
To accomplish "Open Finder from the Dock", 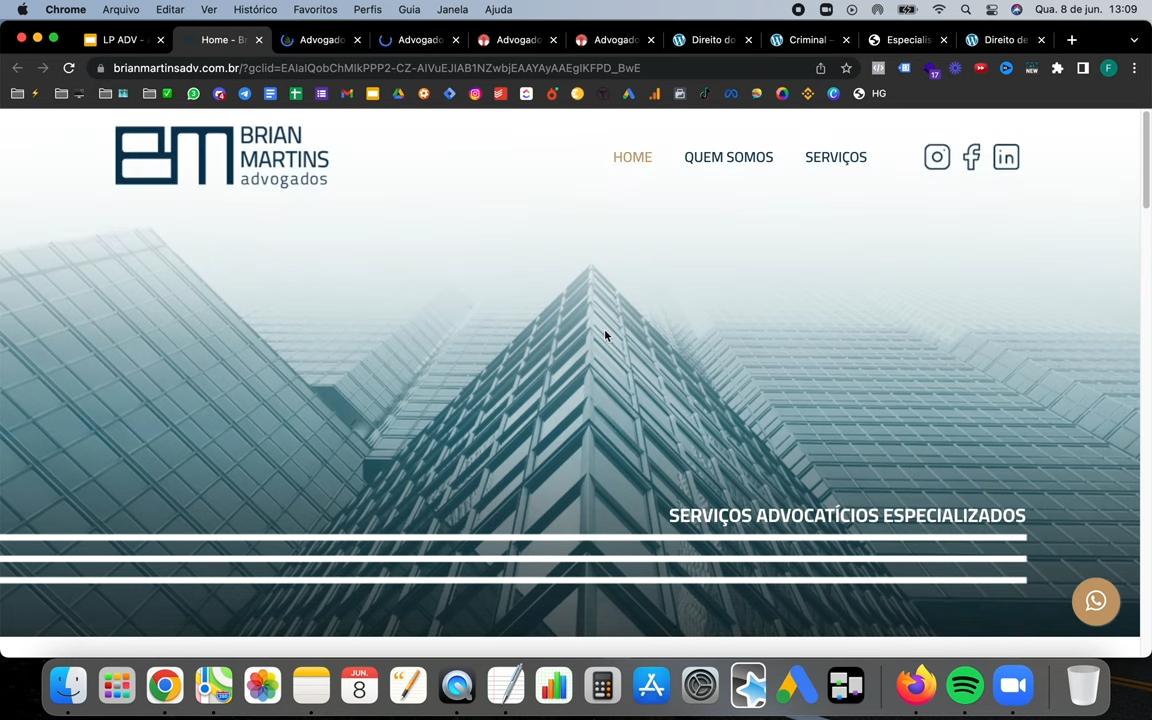I will (x=68, y=685).
